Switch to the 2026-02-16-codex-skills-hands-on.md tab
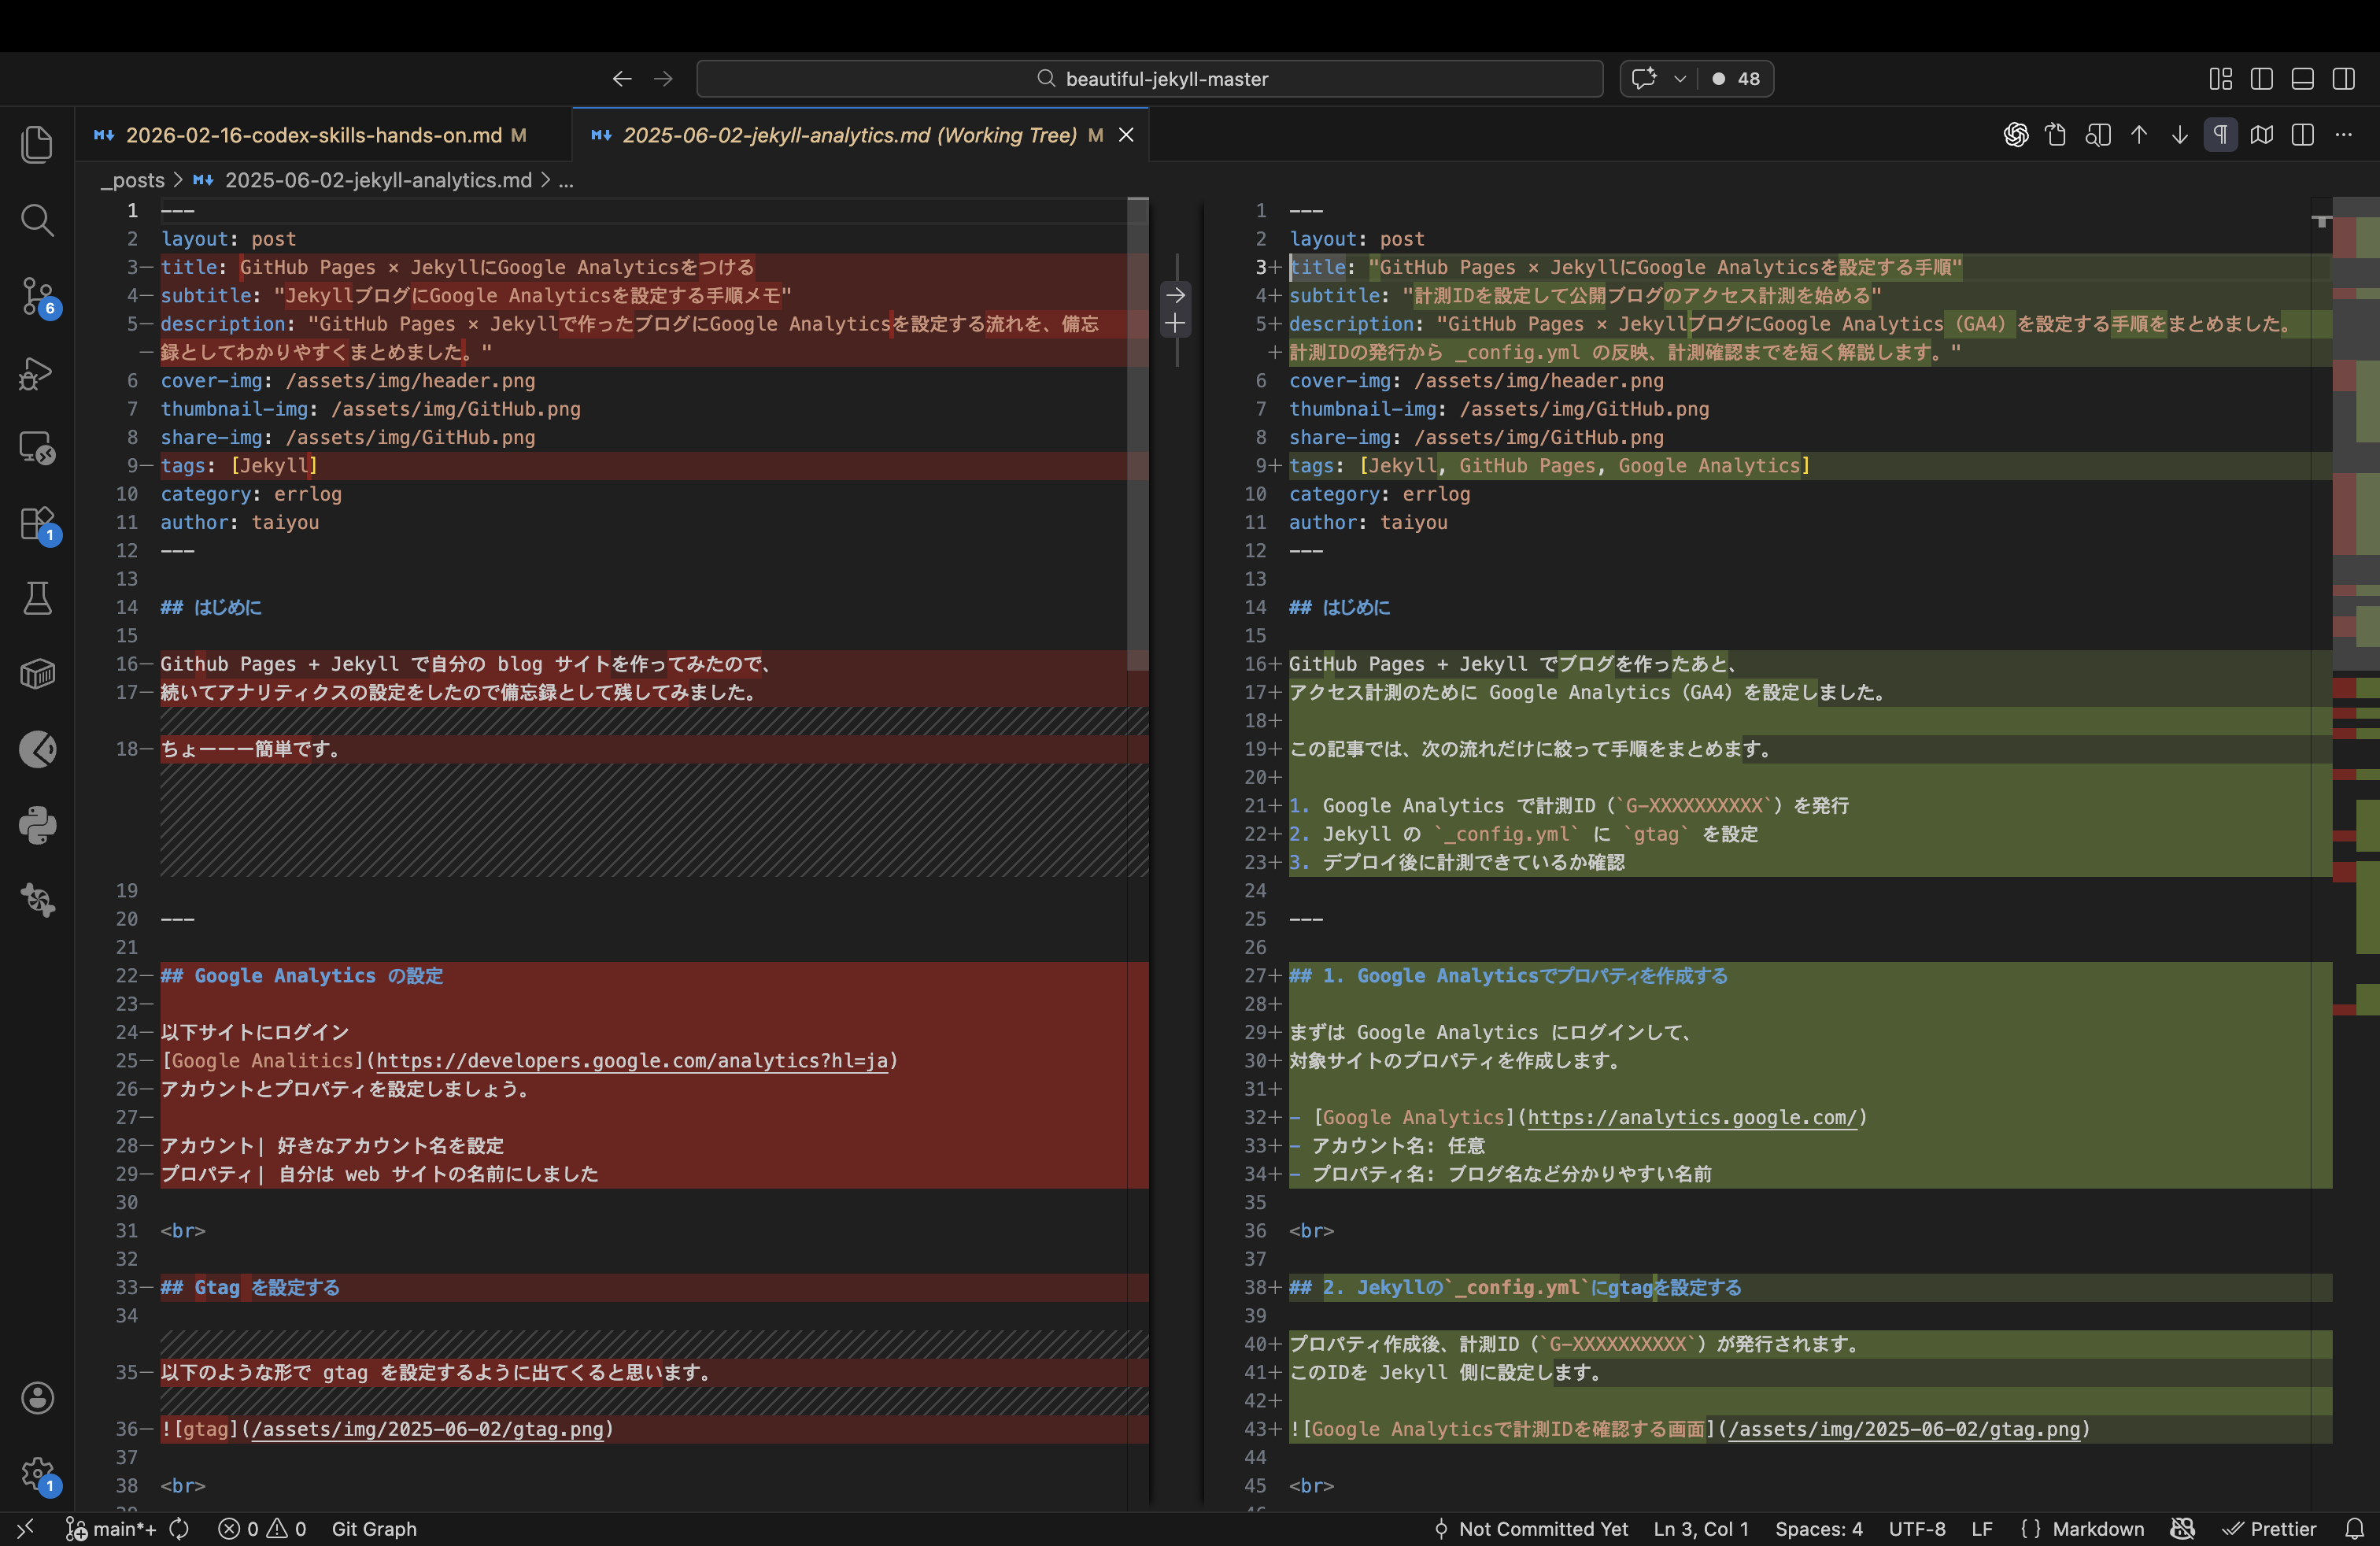Viewport: 2380px width, 1546px height. coord(315,134)
